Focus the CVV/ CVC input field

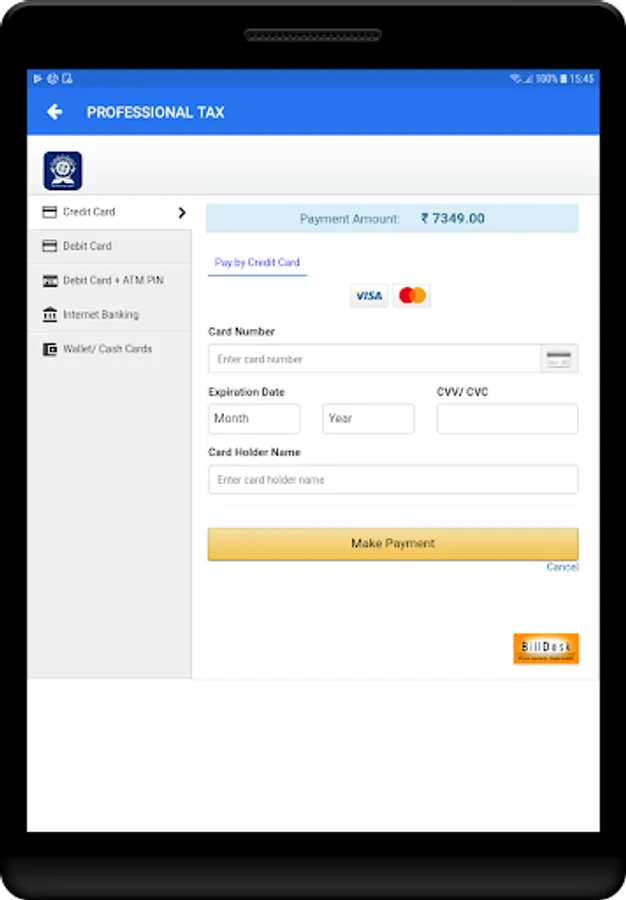pos(507,418)
